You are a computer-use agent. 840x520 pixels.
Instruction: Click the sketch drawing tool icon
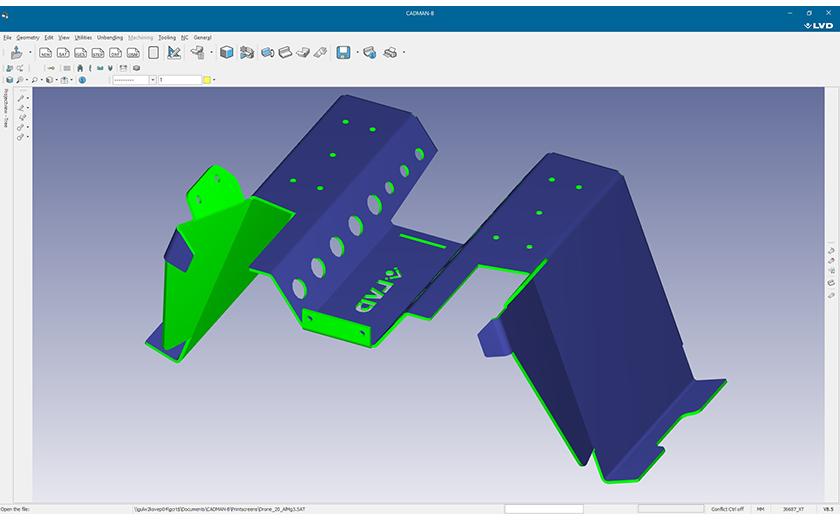[x=174, y=52]
